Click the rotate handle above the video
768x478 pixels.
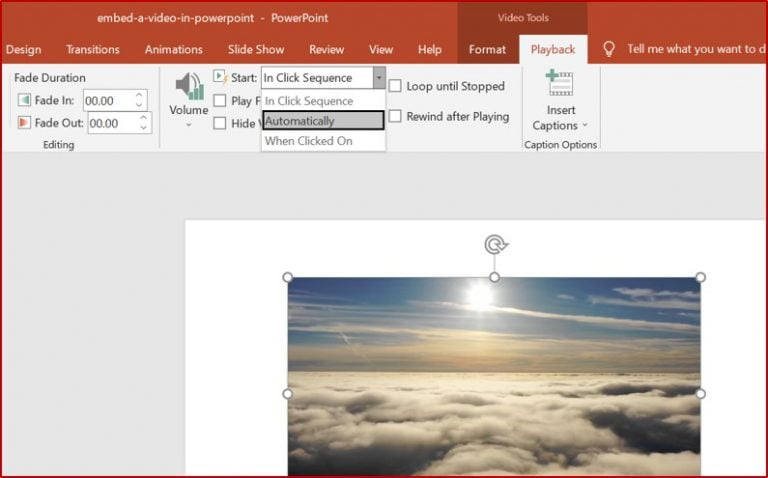coord(494,244)
